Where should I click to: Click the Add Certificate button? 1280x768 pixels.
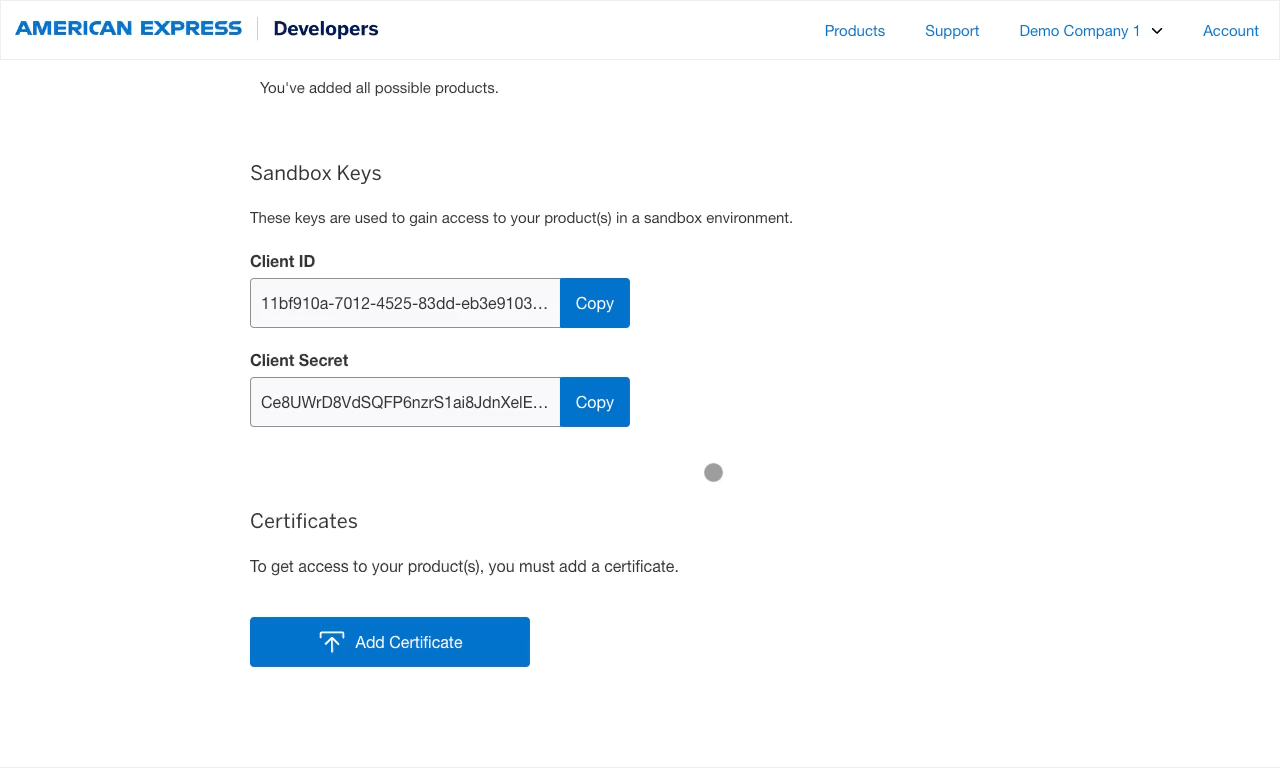coord(390,641)
